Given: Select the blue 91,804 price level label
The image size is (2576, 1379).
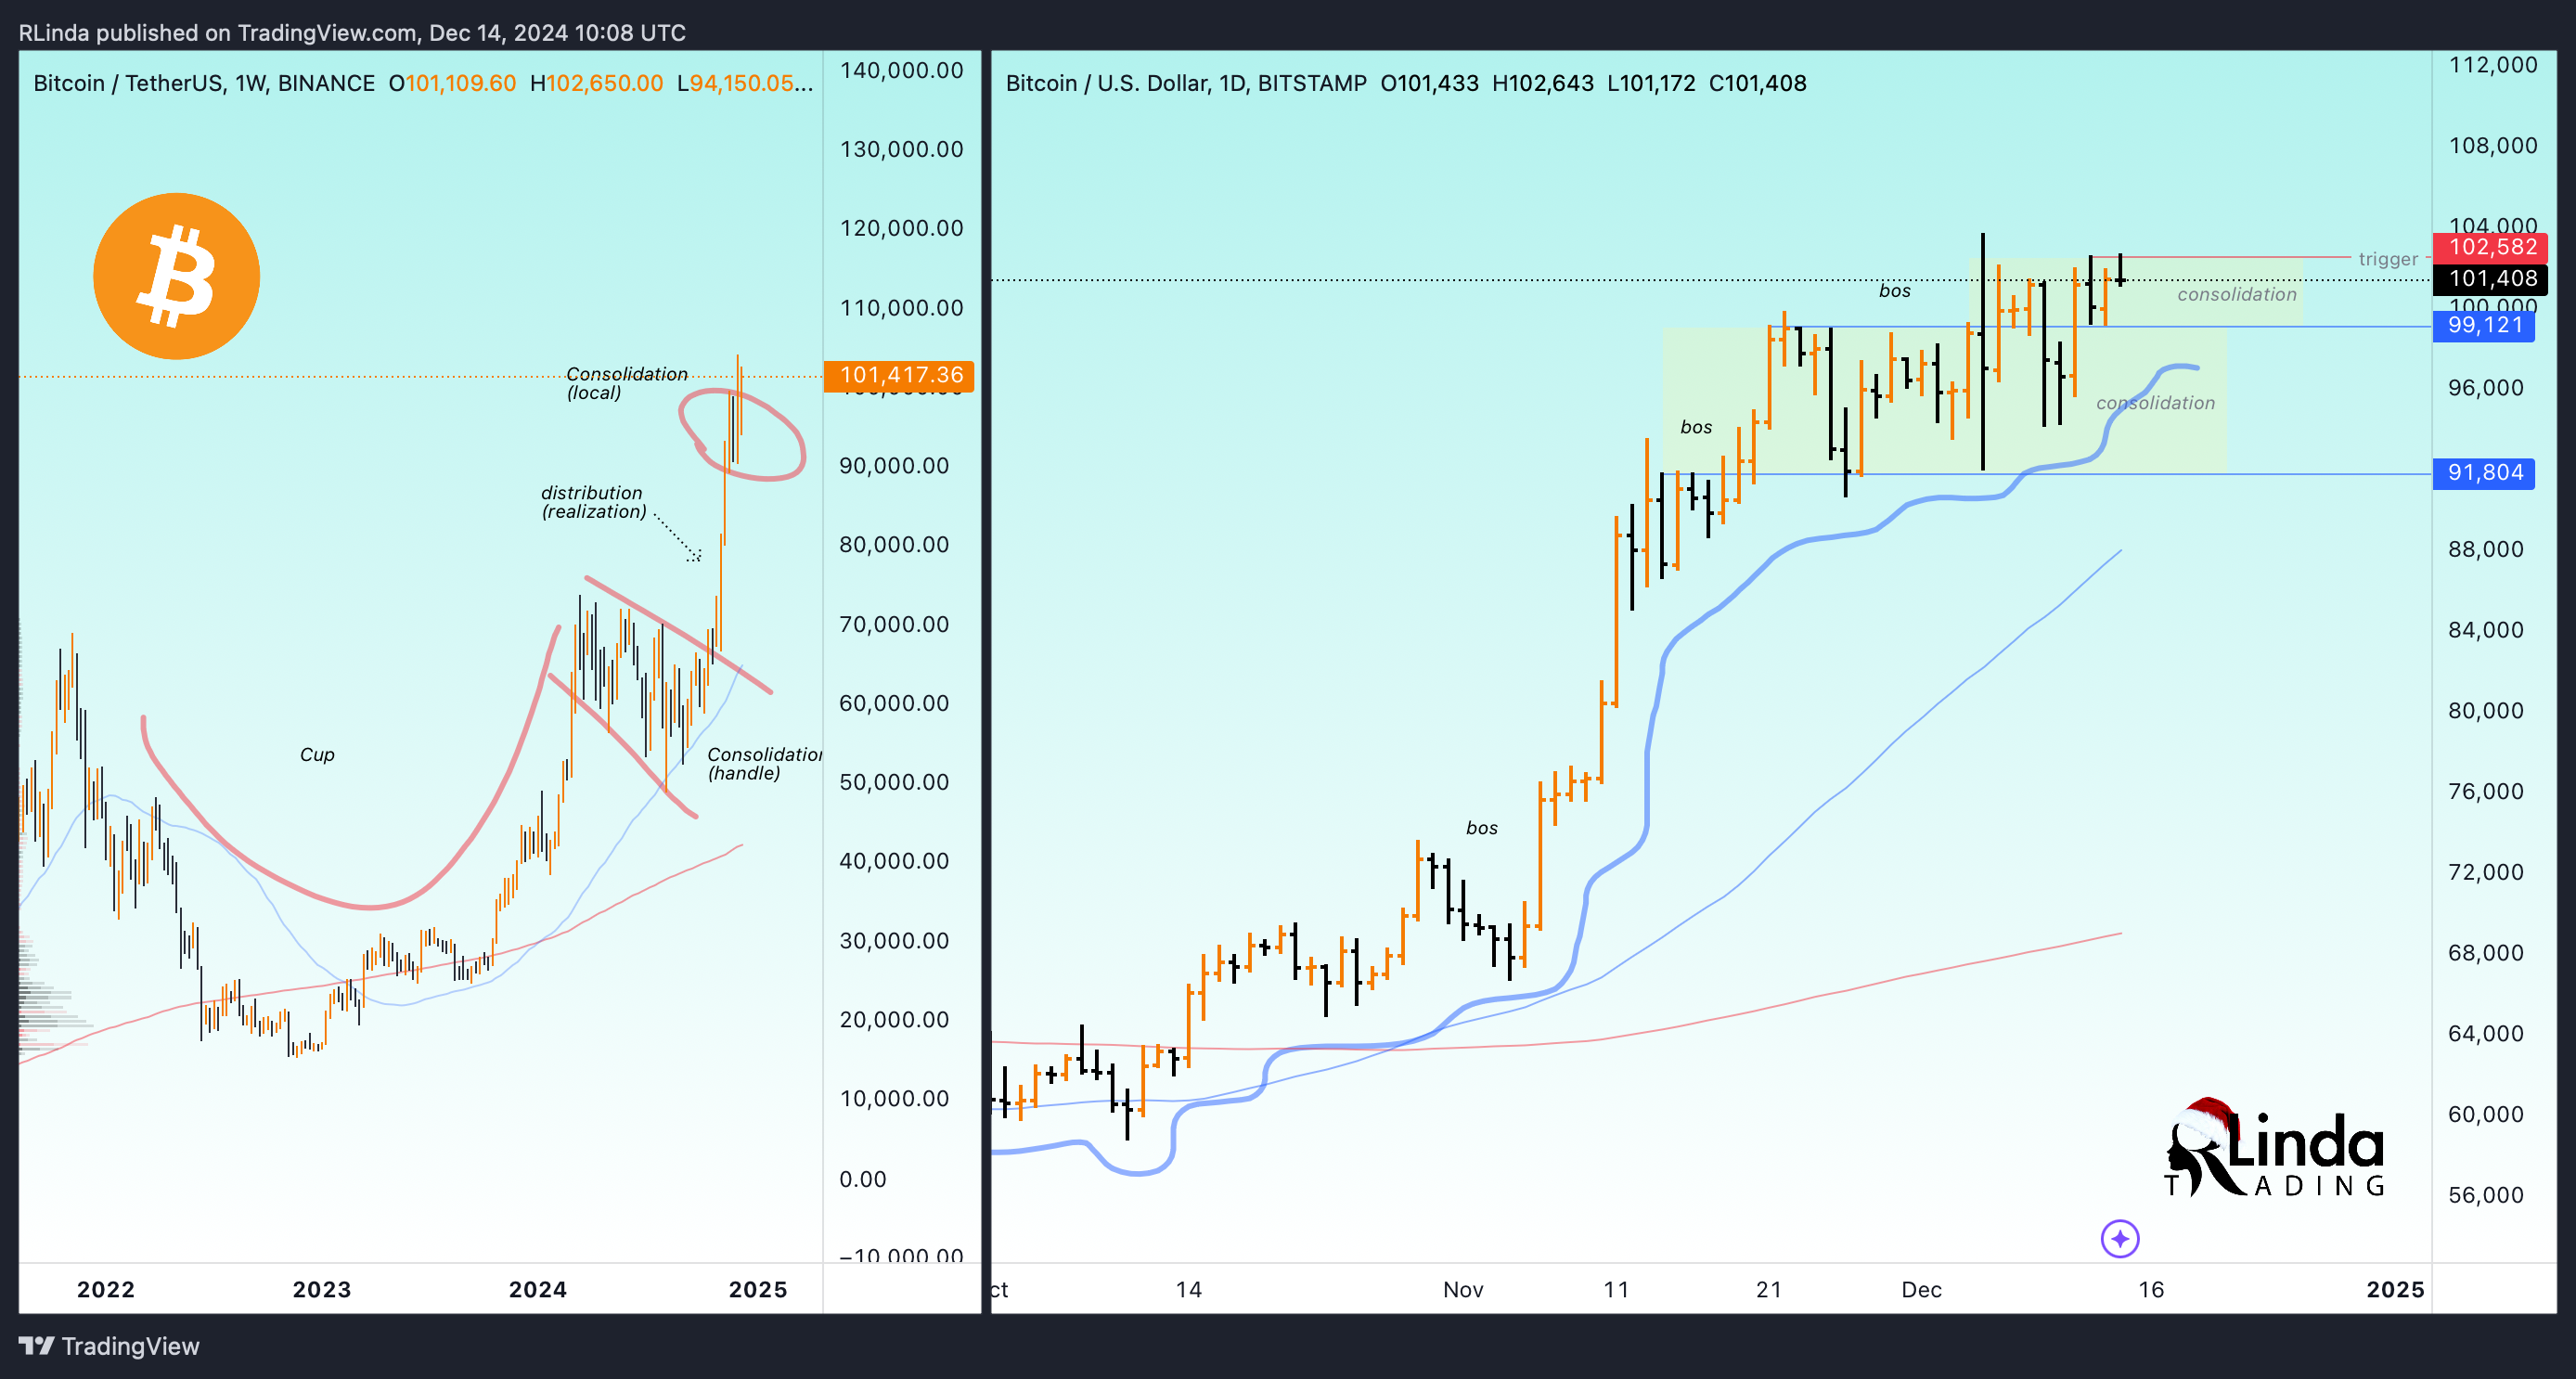Looking at the screenshot, I should click(x=2484, y=472).
